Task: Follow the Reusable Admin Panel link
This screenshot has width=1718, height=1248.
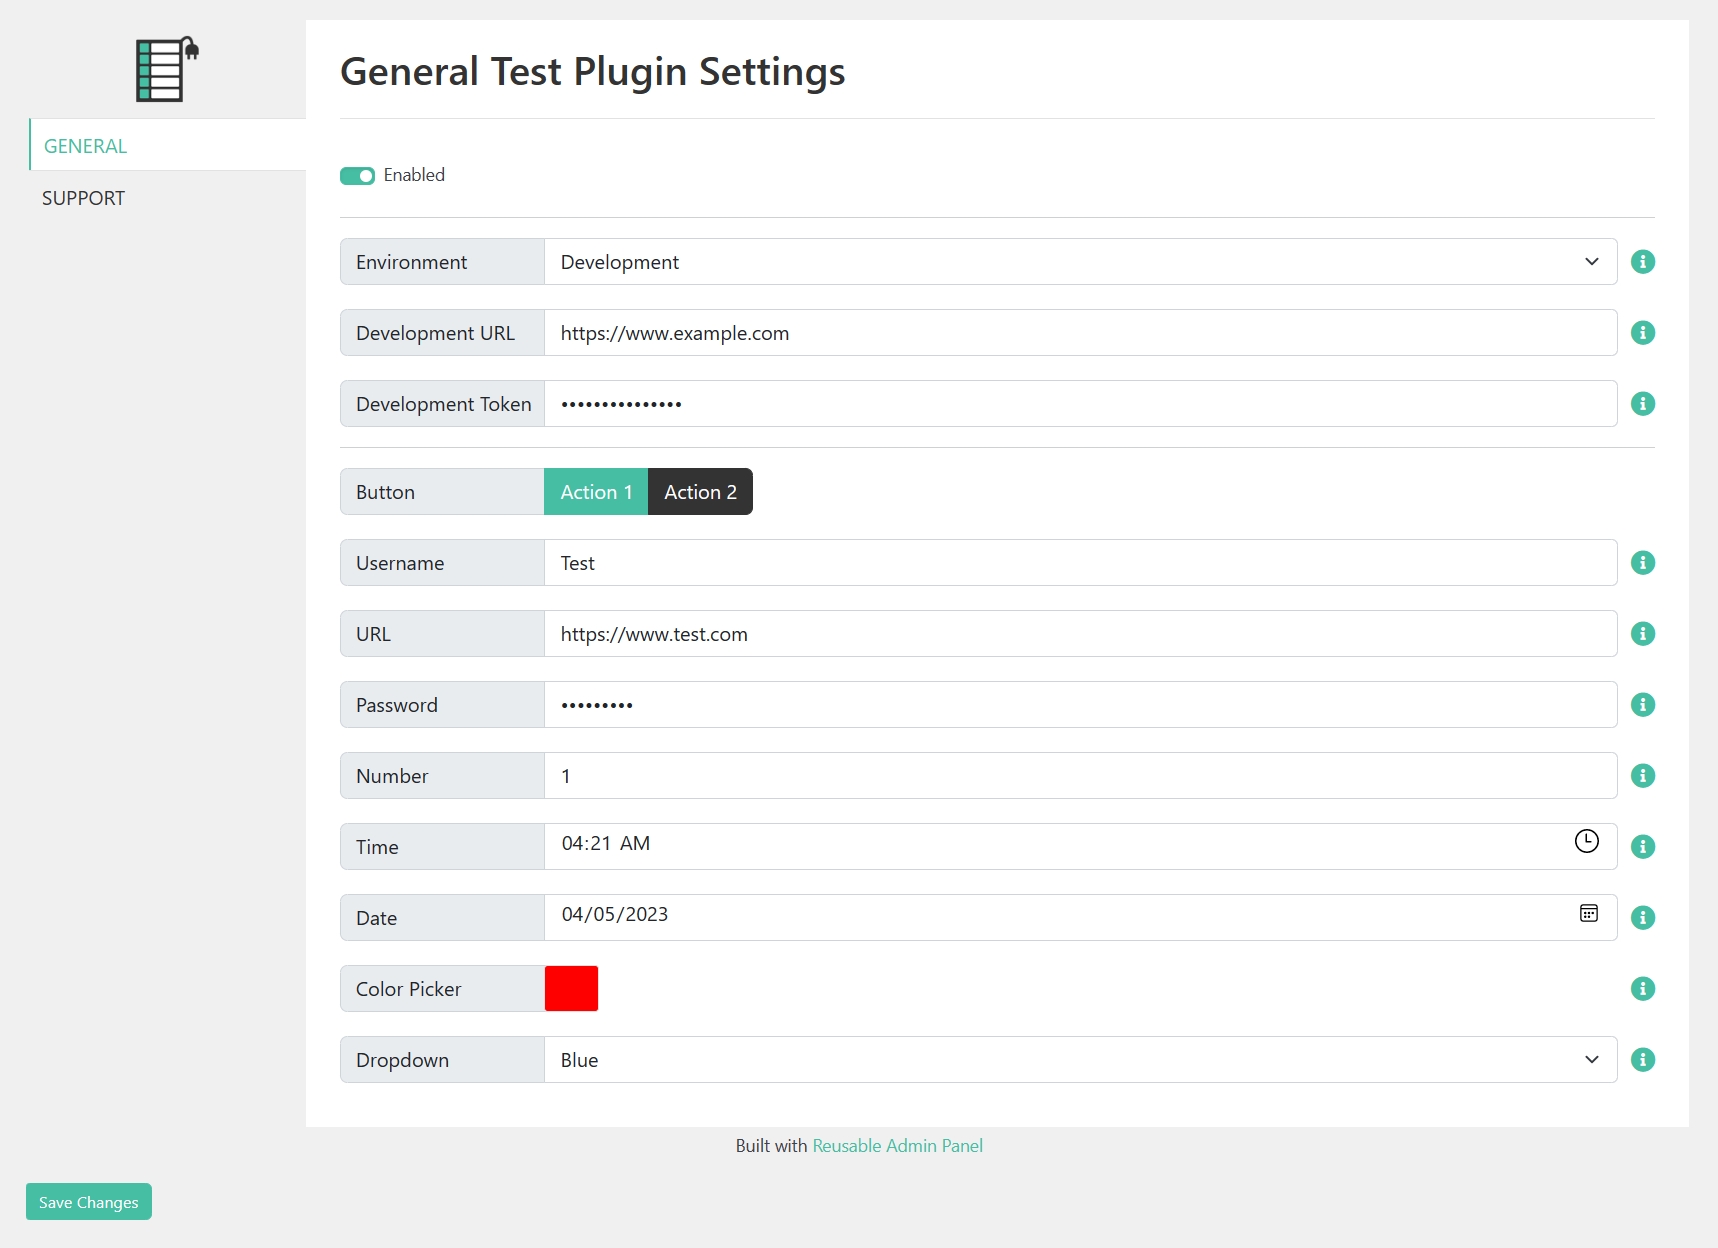Action: tap(897, 1146)
